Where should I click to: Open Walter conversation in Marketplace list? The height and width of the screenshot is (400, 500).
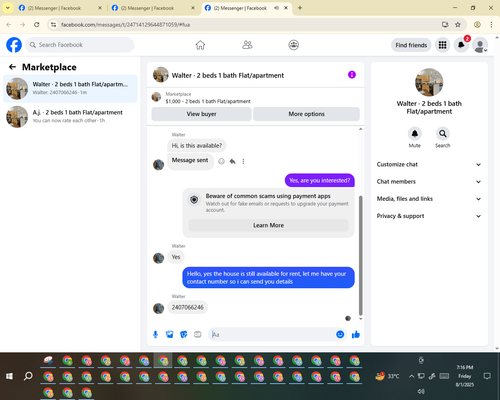pyautogui.click(x=70, y=89)
